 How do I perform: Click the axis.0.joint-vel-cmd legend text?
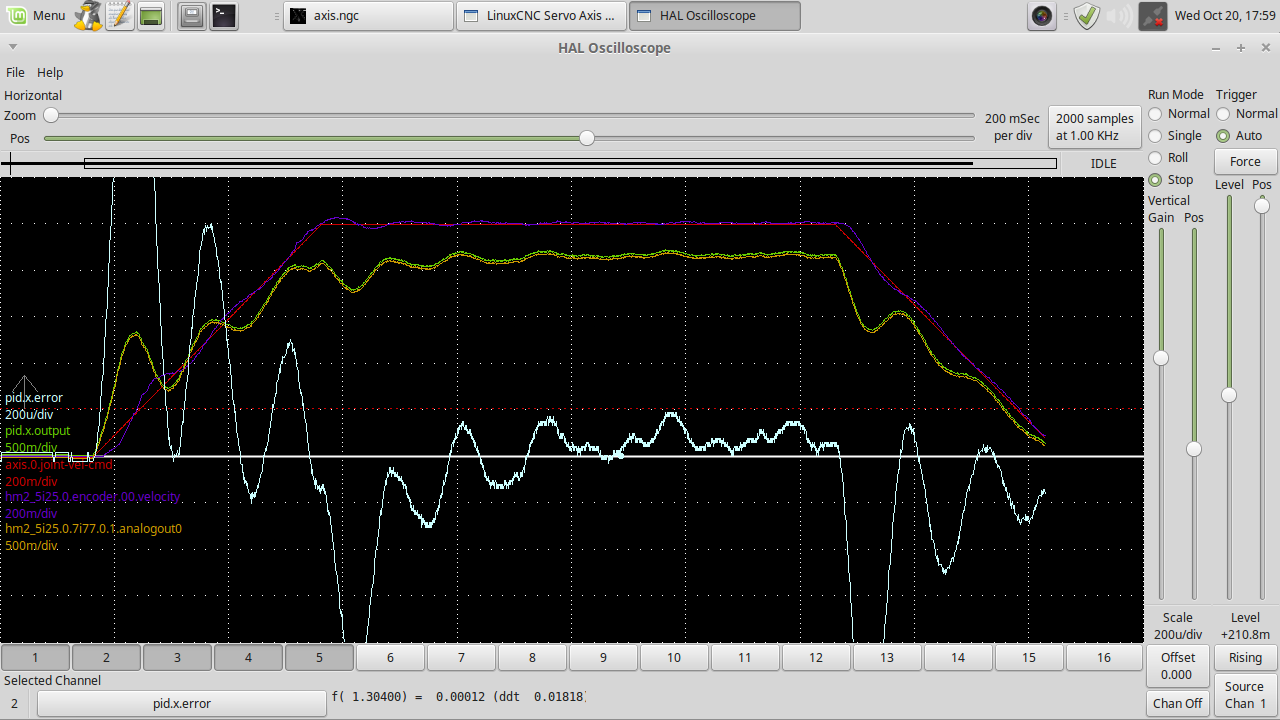coord(59,465)
